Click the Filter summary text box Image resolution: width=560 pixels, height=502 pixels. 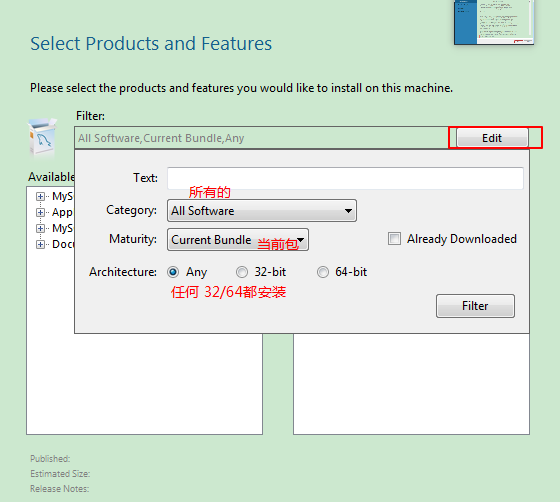pos(261,138)
